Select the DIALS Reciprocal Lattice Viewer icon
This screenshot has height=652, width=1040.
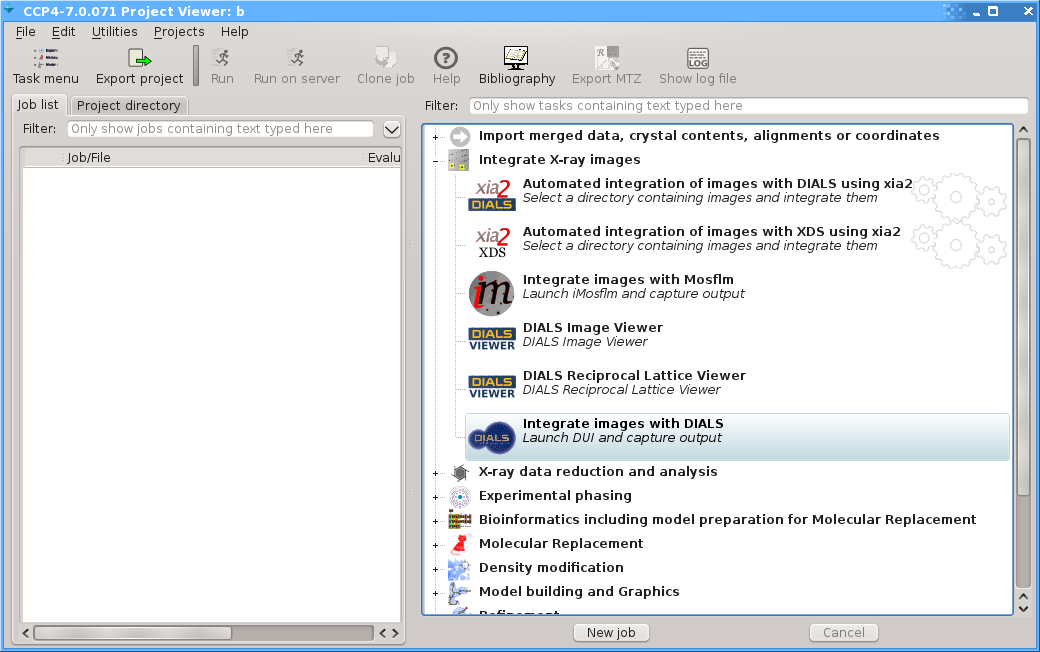[x=492, y=386]
